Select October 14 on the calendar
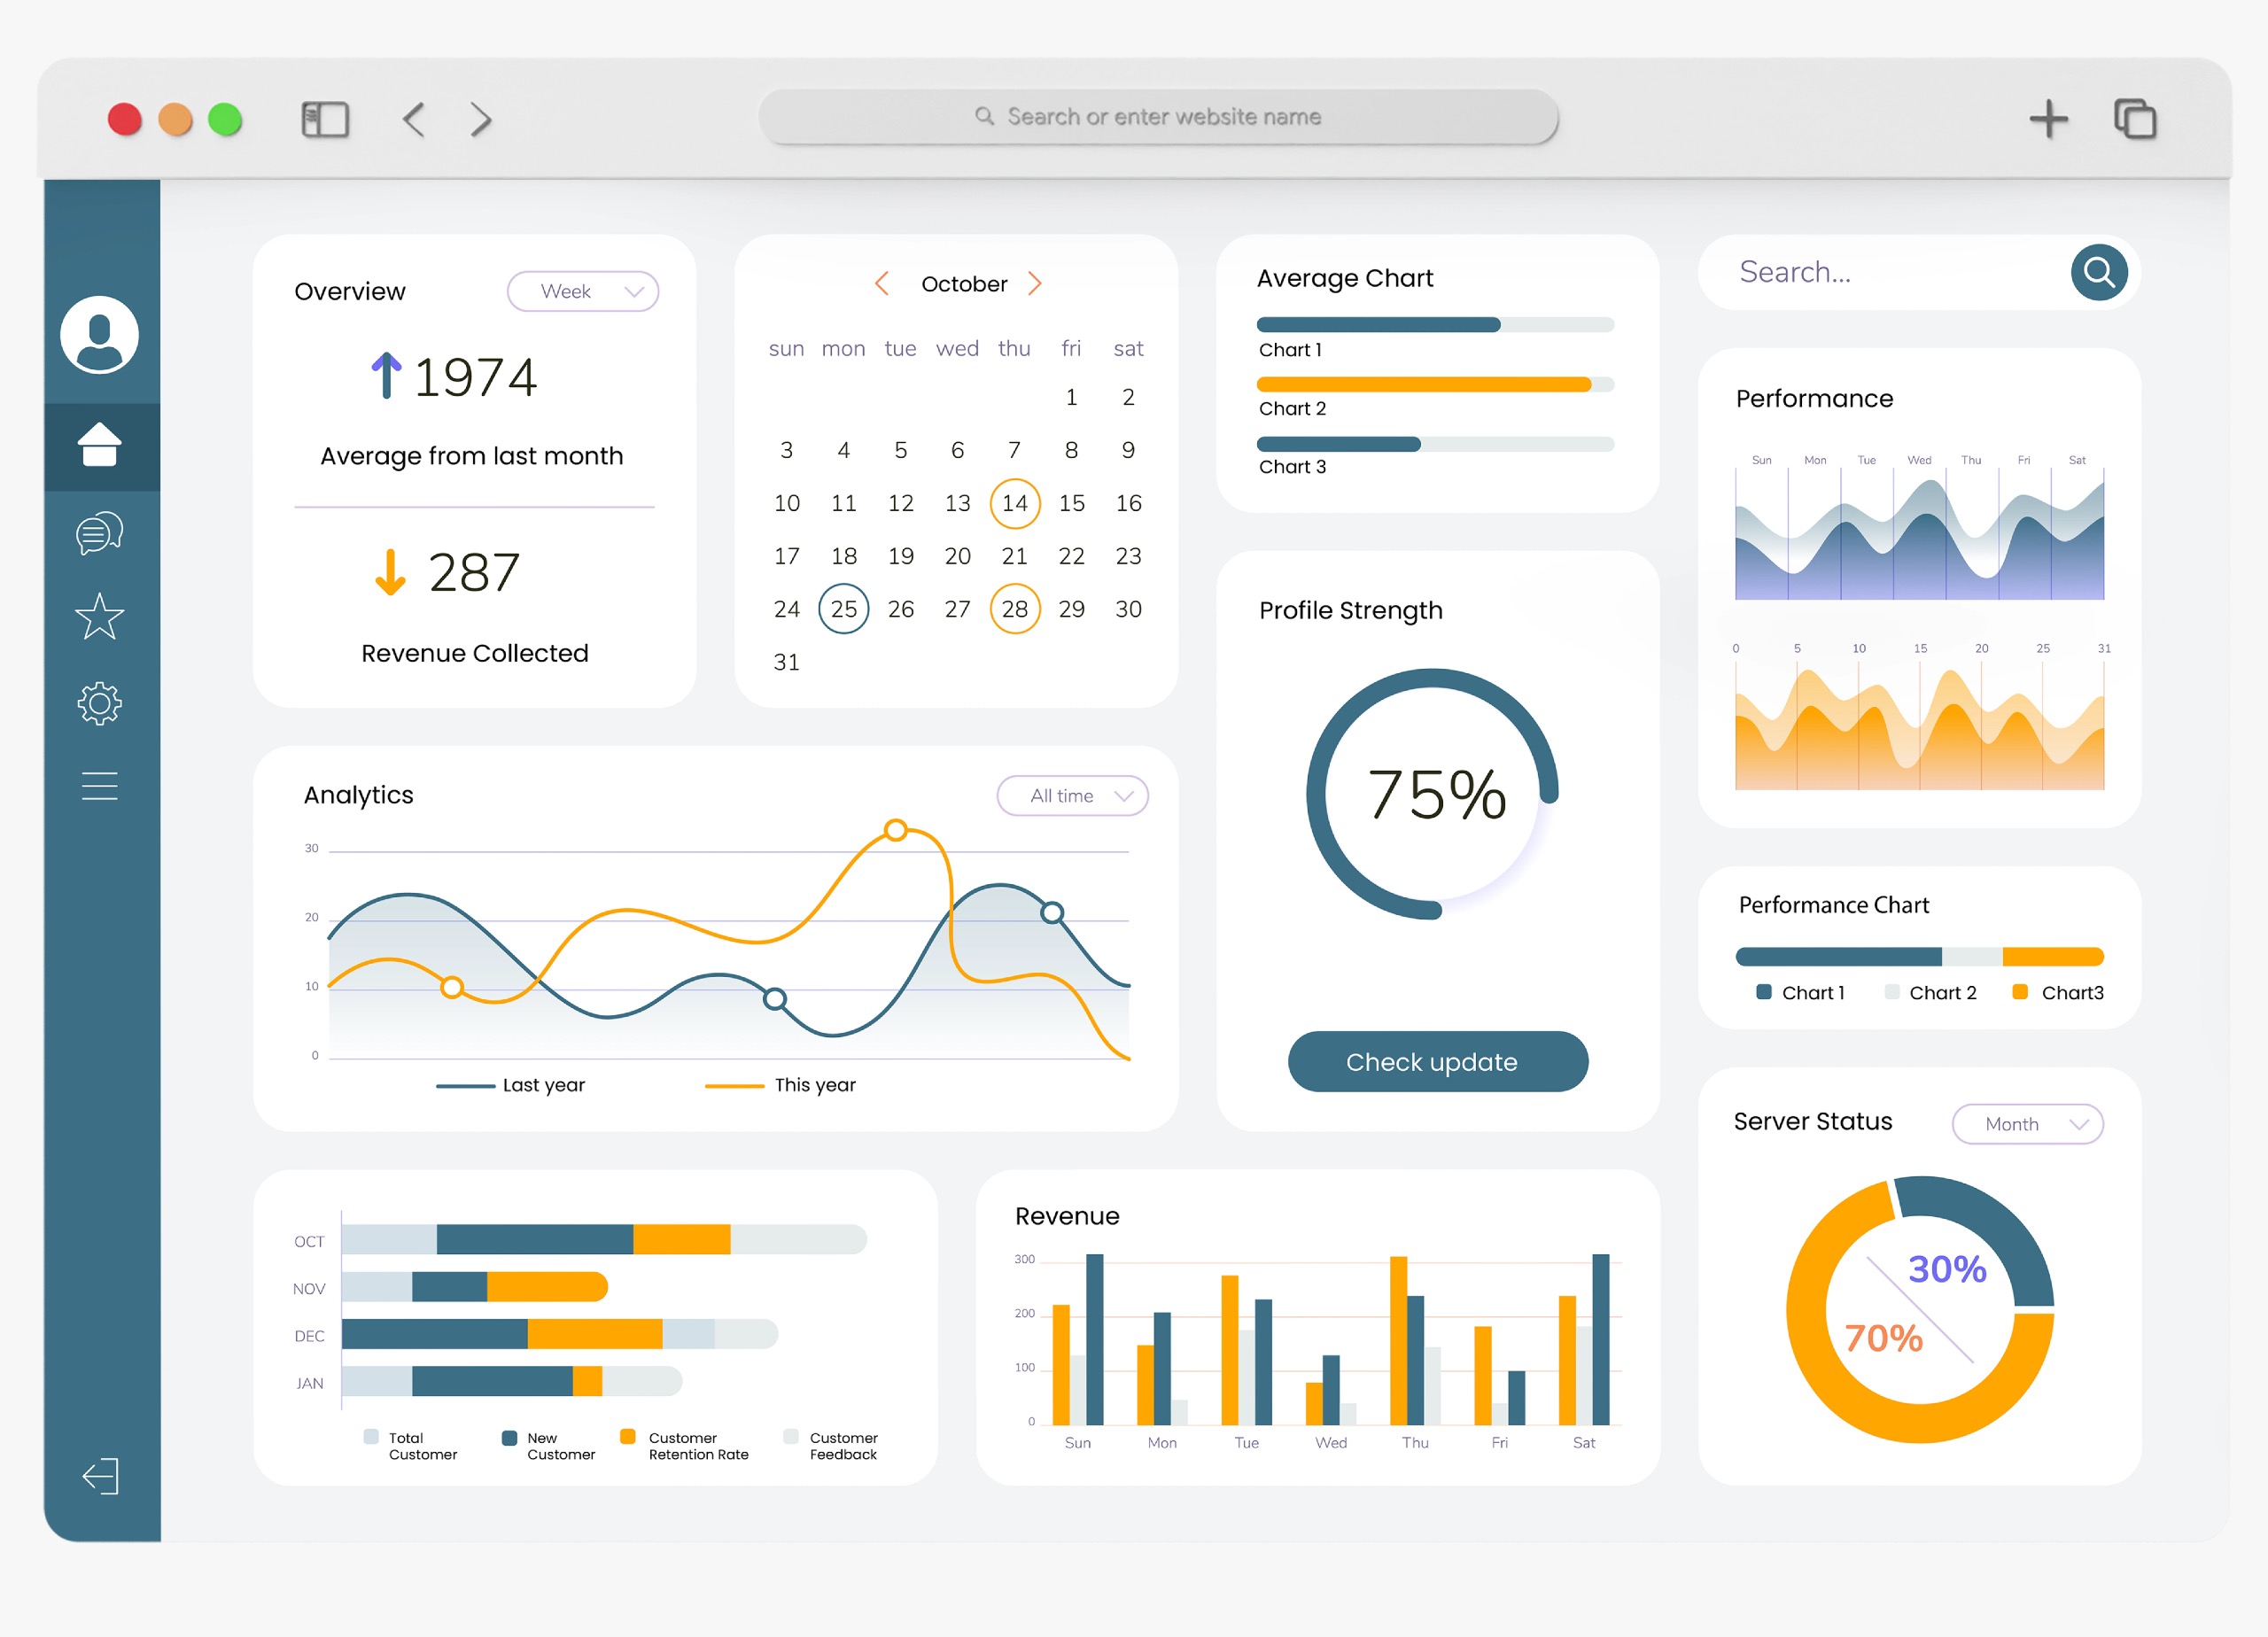Viewport: 2268px width, 1637px height. (1015, 503)
